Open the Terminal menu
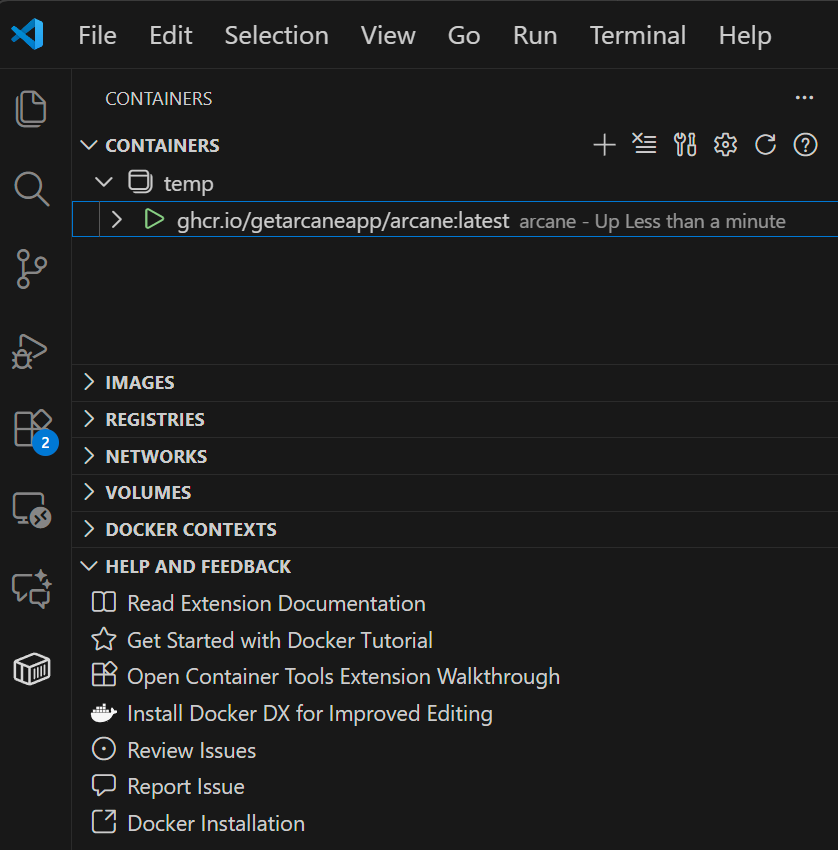Viewport: 838px width, 850px height. coord(637,35)
